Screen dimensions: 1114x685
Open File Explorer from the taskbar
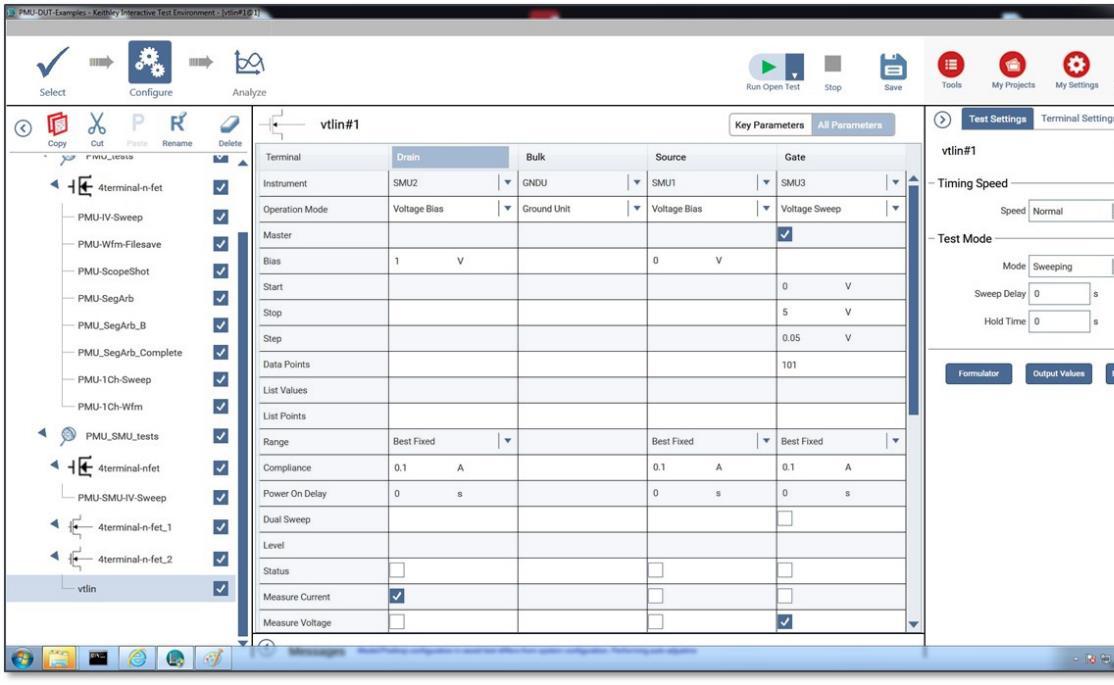click(59, 659)
